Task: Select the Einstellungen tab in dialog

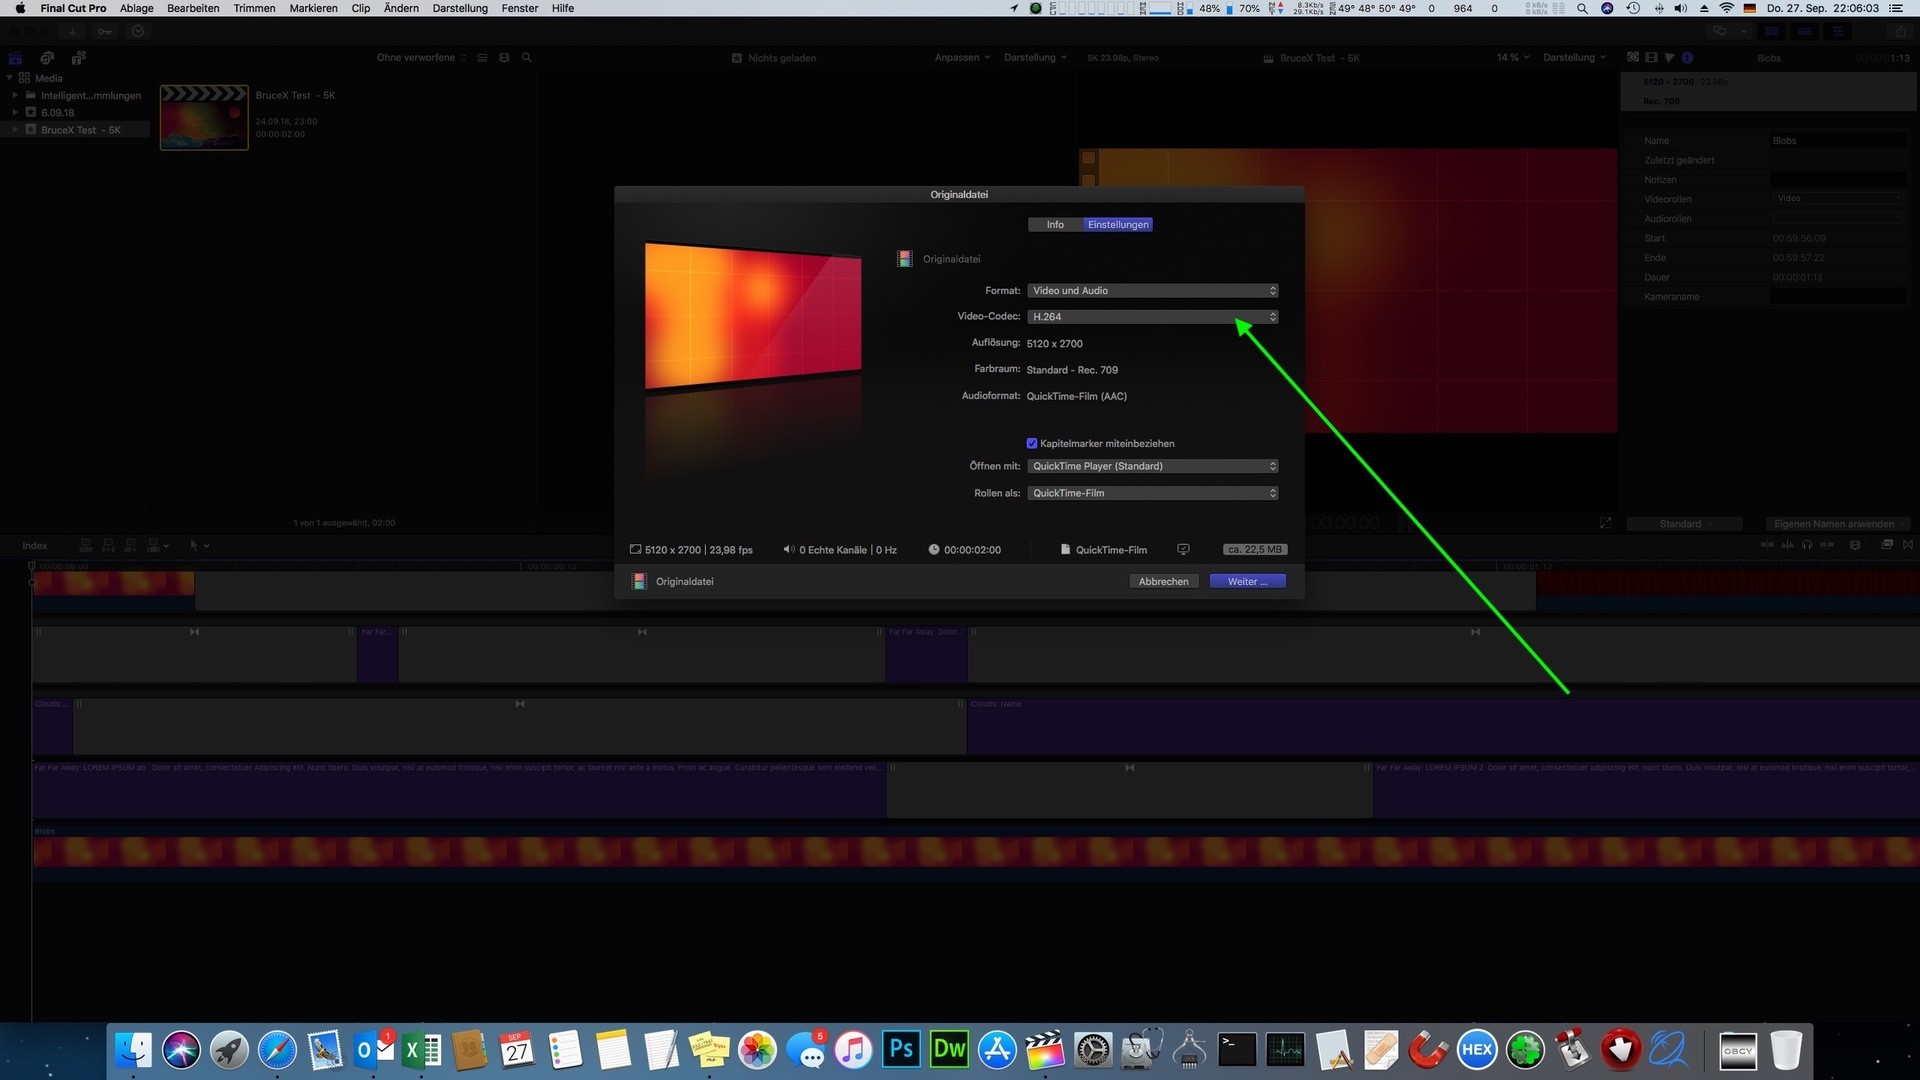Action: [x=1118, y=225]
